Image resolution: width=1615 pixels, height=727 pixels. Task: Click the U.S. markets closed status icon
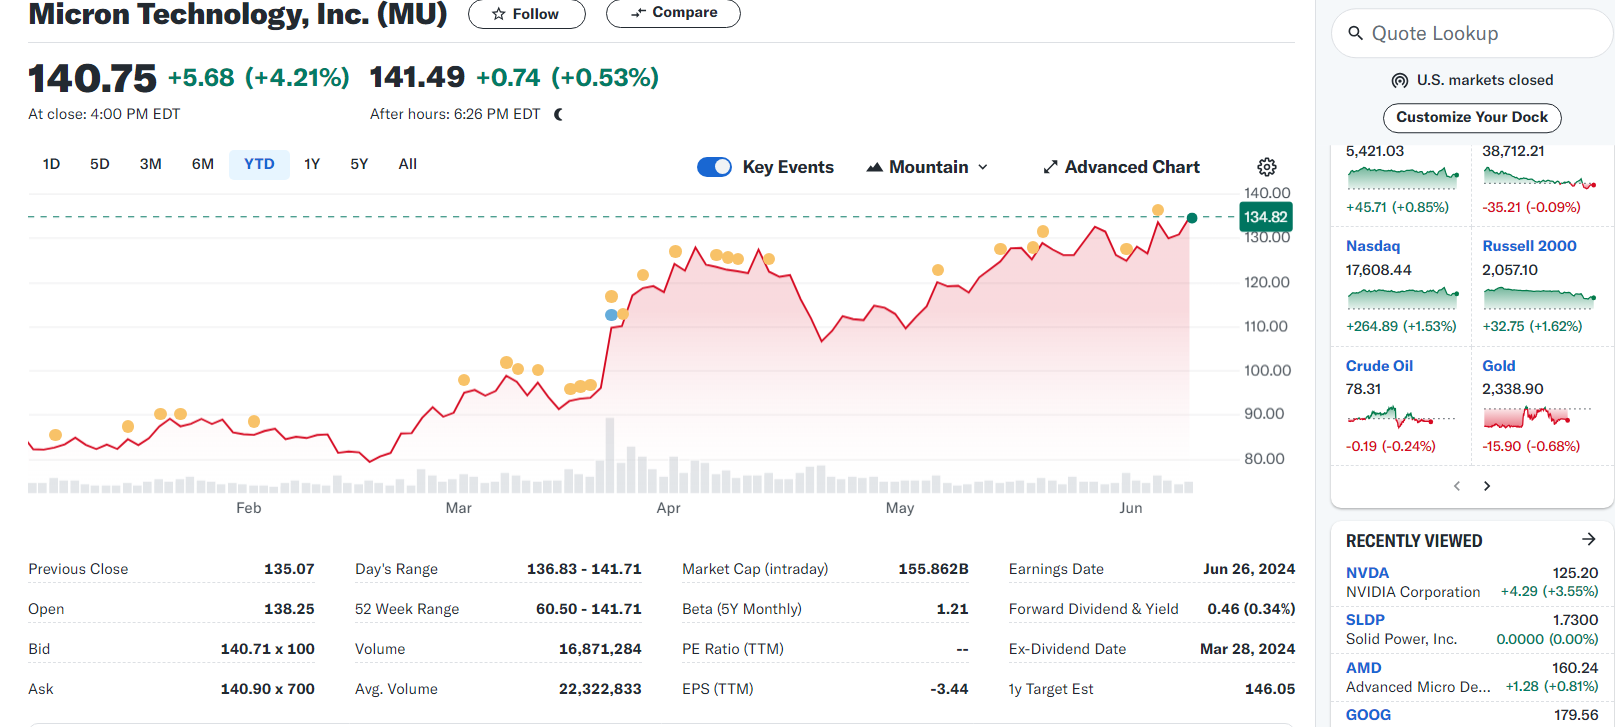click(x=1400, y=80)
